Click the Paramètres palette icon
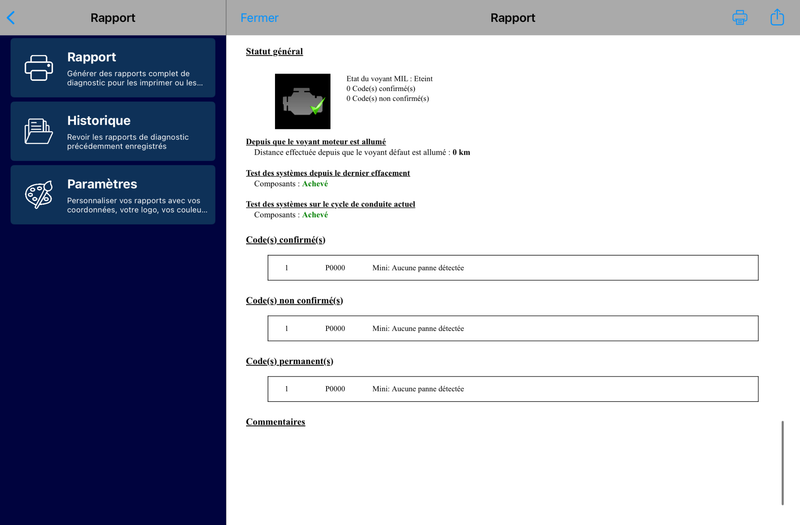Image resolution: width=800 pixels, height=525 pixels. pyautogui.click(x=39, y=194)
